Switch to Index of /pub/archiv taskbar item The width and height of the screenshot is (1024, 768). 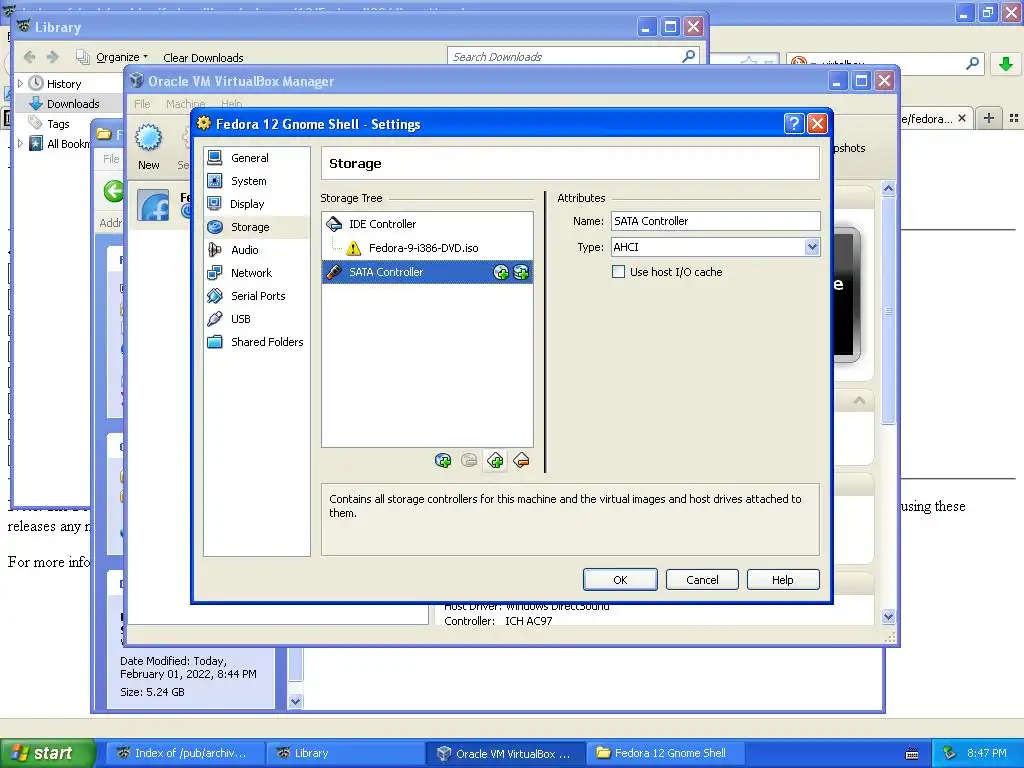pyautogui.click(x=185, y=753)
